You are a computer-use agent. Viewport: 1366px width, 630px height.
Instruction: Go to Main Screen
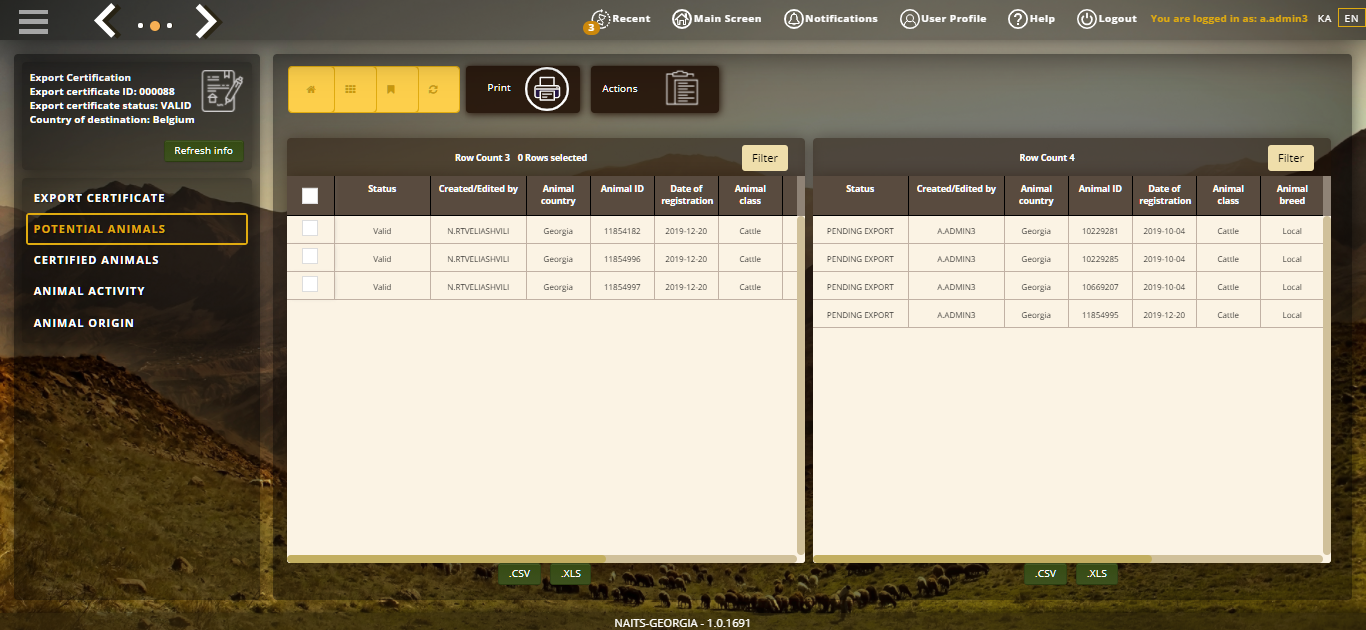tap(717, 18)
